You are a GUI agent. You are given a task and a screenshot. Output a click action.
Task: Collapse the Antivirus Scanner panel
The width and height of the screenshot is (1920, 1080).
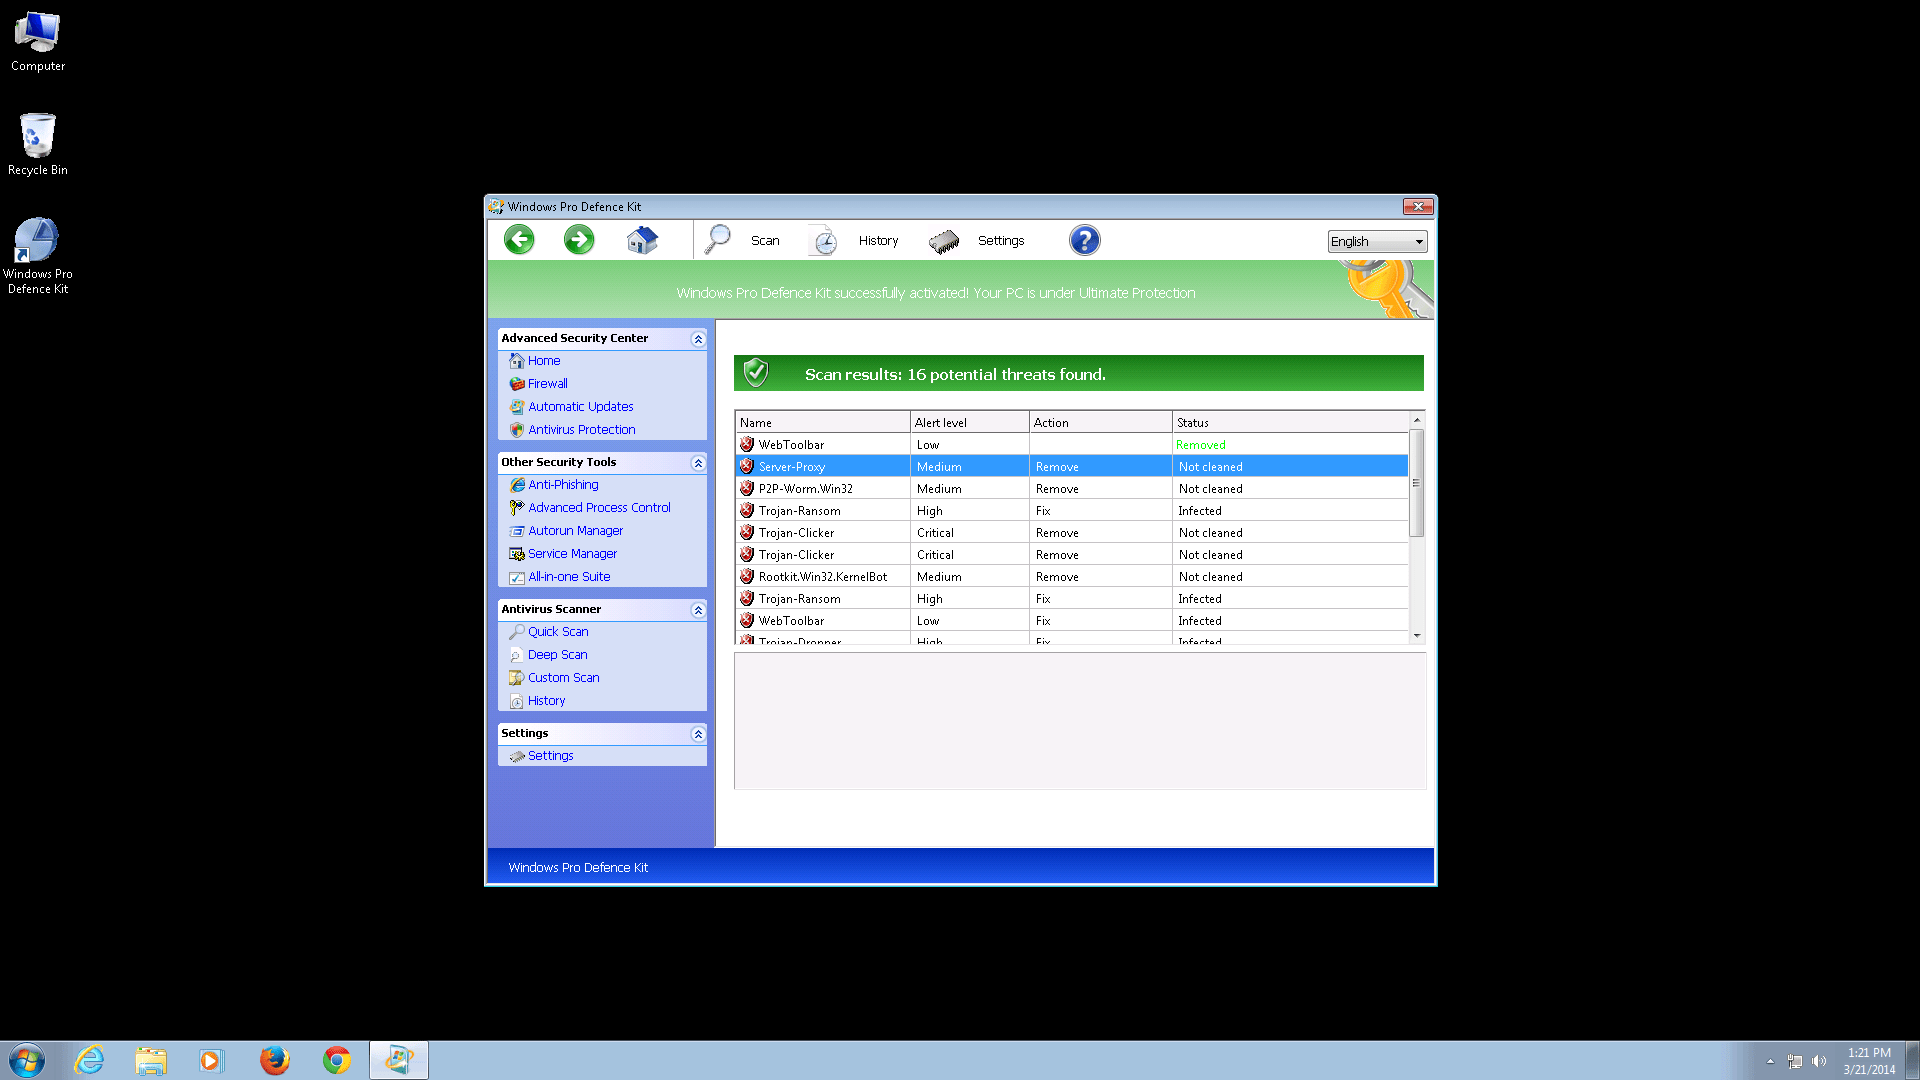[x=698, y=610]
